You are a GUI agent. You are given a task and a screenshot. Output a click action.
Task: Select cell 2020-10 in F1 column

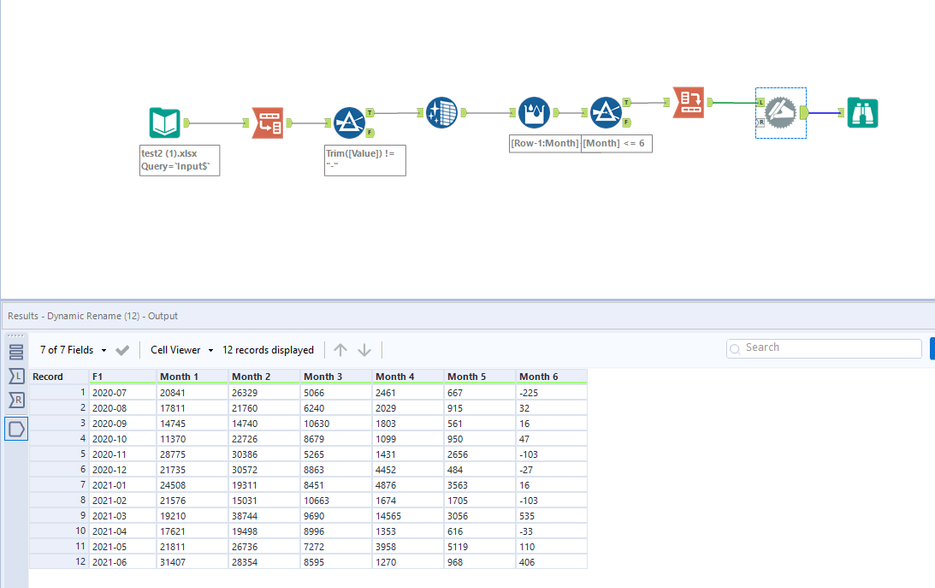(x=123, y=439)
